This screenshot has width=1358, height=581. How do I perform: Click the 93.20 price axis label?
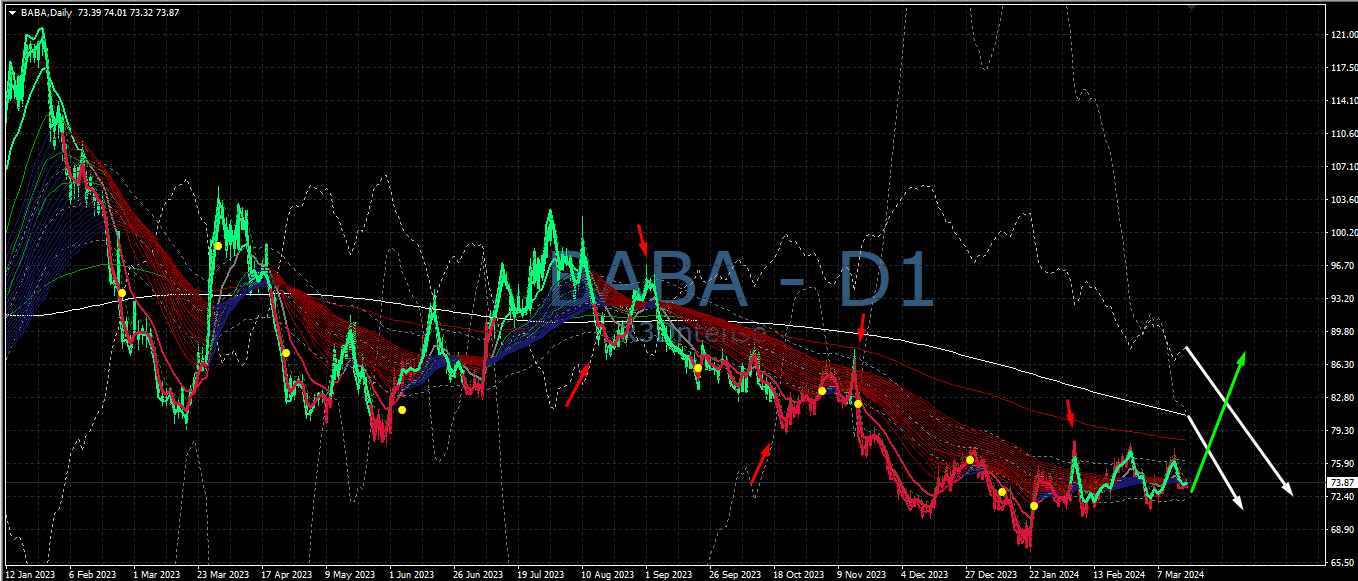pyautogui.click(x=1343, y=299)
